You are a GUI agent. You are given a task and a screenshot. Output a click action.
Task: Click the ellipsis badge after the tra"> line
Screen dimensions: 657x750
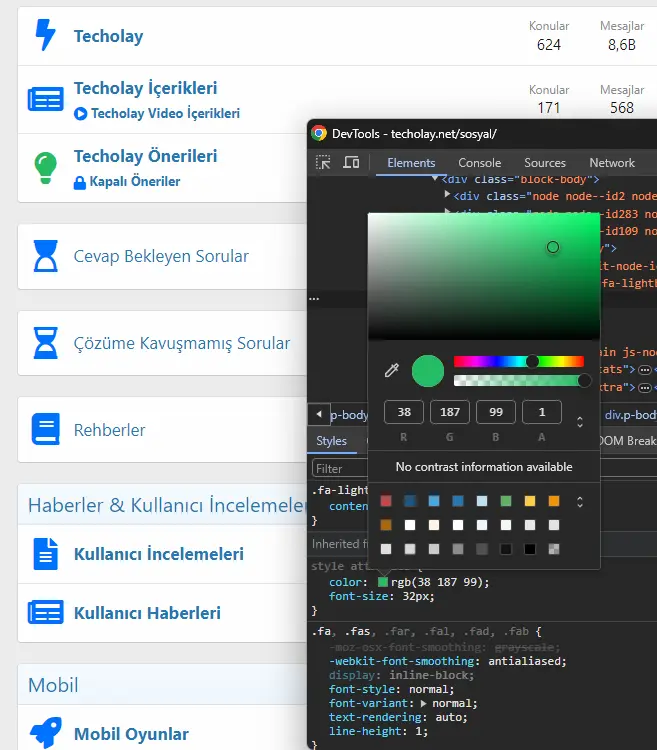[x=645, y=387]
